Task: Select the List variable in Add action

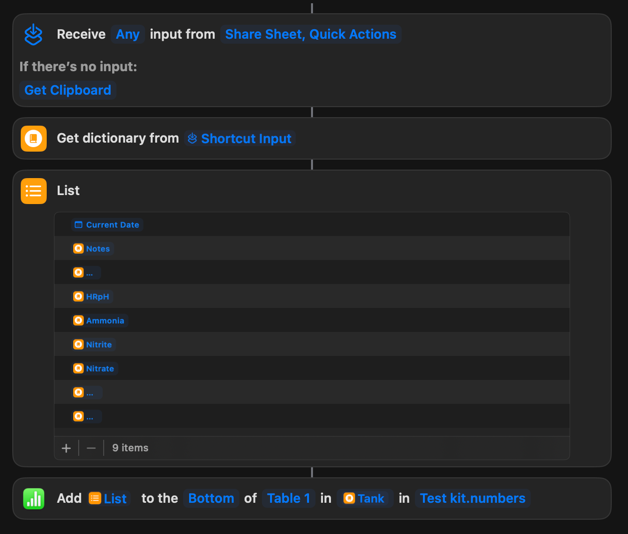Action: click(x=109, y=499)
